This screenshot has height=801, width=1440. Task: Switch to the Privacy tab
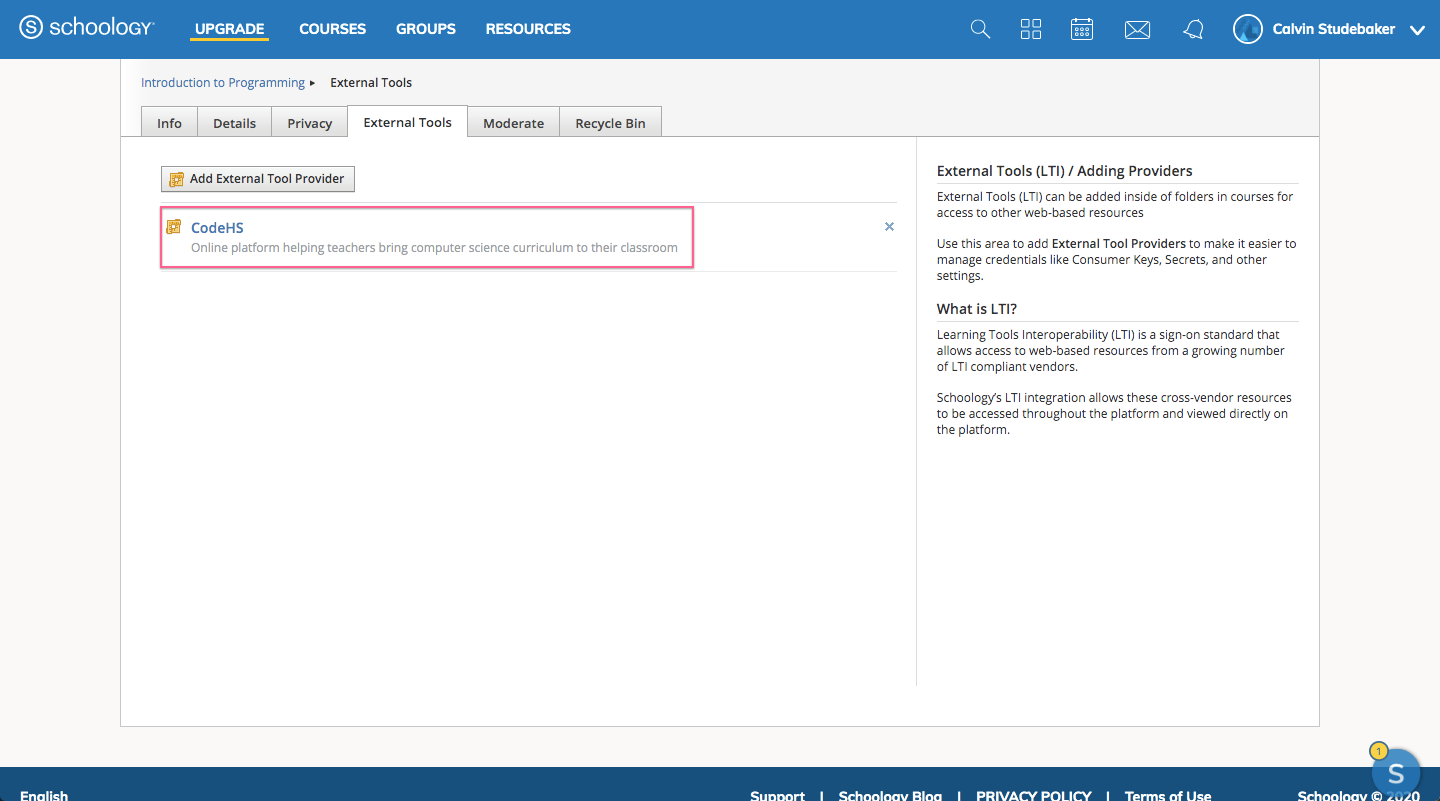(x=309, y=123)
